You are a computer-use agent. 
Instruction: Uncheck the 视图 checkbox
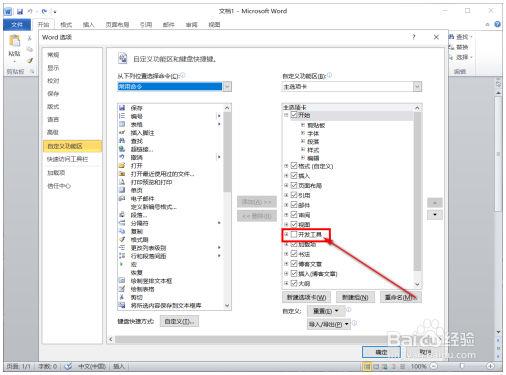click(x=294, y=224)
